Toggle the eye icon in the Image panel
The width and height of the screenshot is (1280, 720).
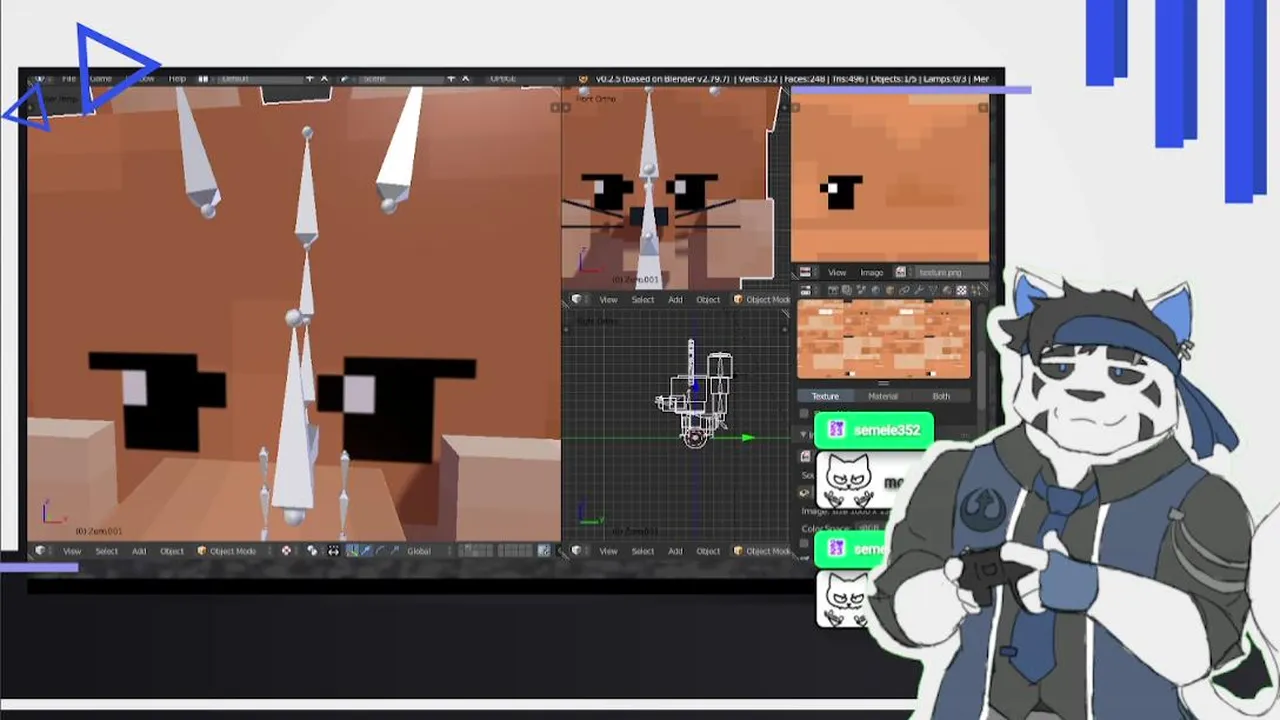click(803, 492)
